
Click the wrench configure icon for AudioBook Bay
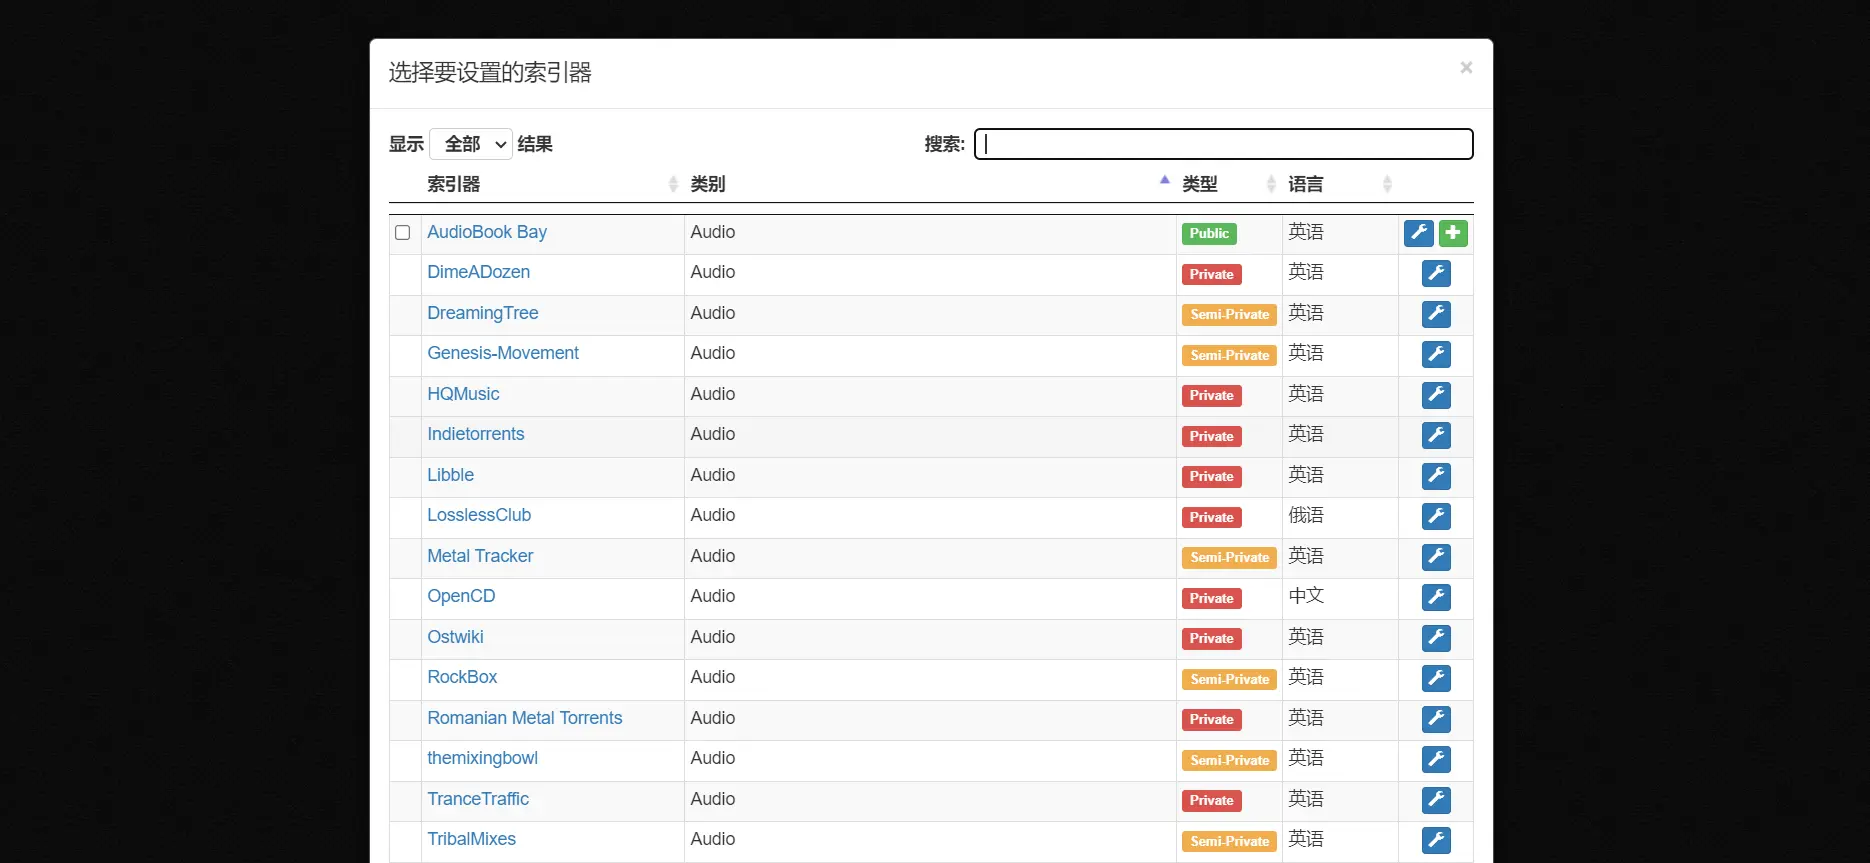(1418, 233)
